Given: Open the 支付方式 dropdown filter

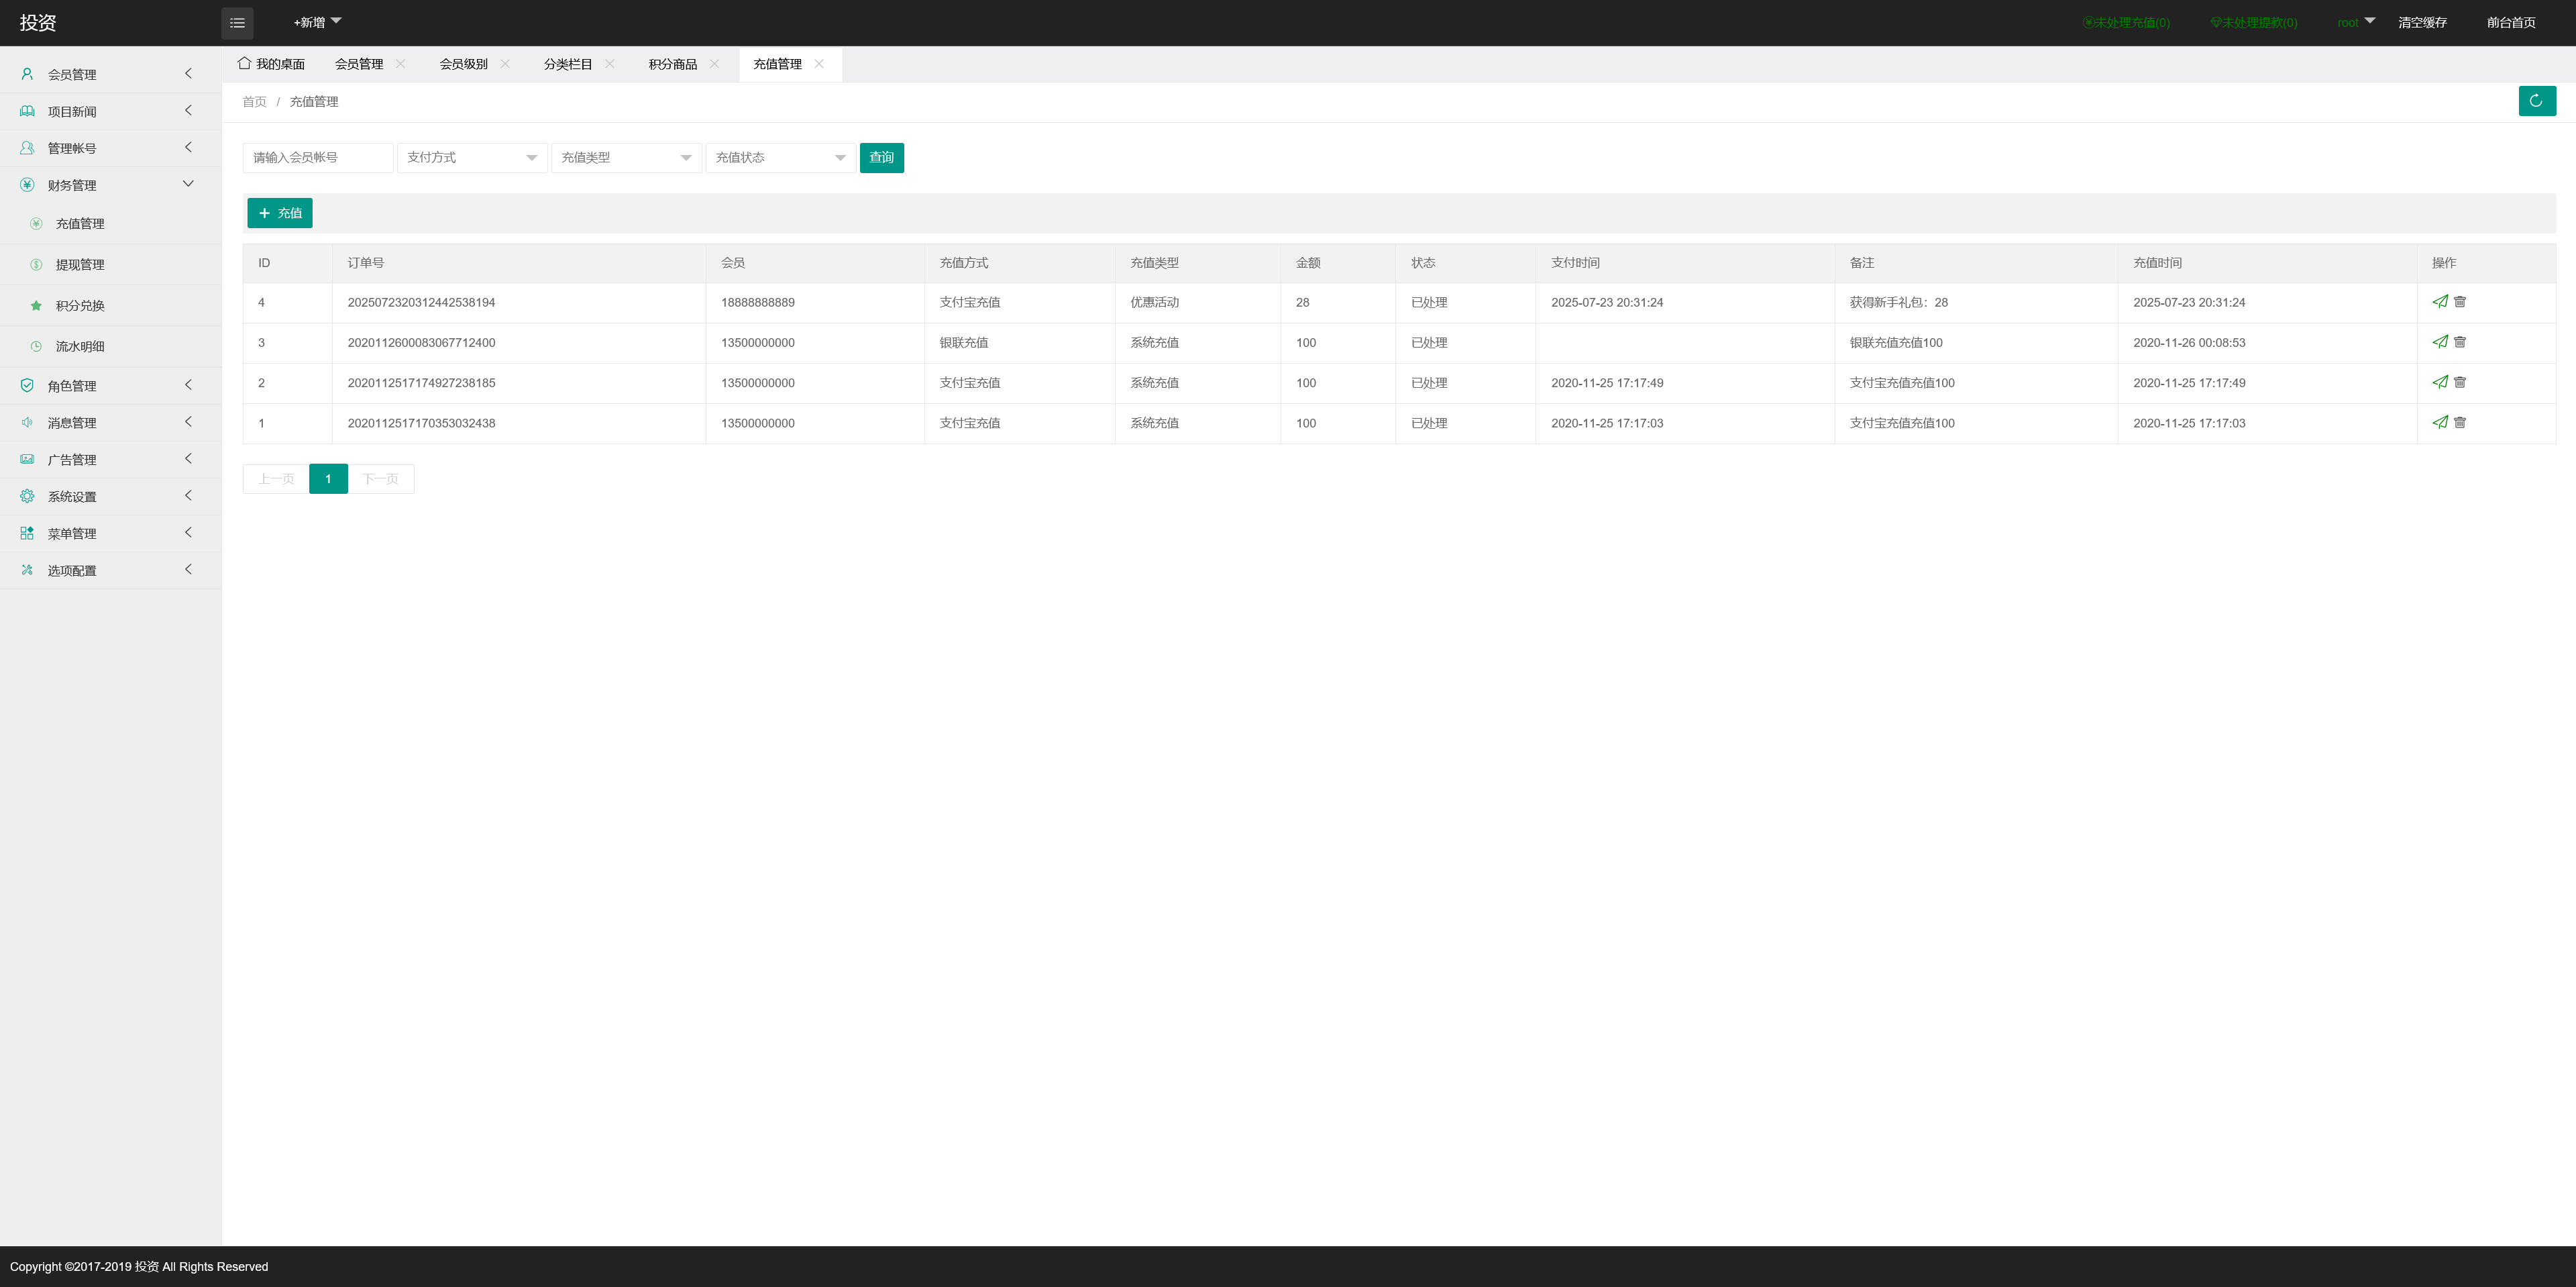Looking at the screenshot, I should (471, 158).
